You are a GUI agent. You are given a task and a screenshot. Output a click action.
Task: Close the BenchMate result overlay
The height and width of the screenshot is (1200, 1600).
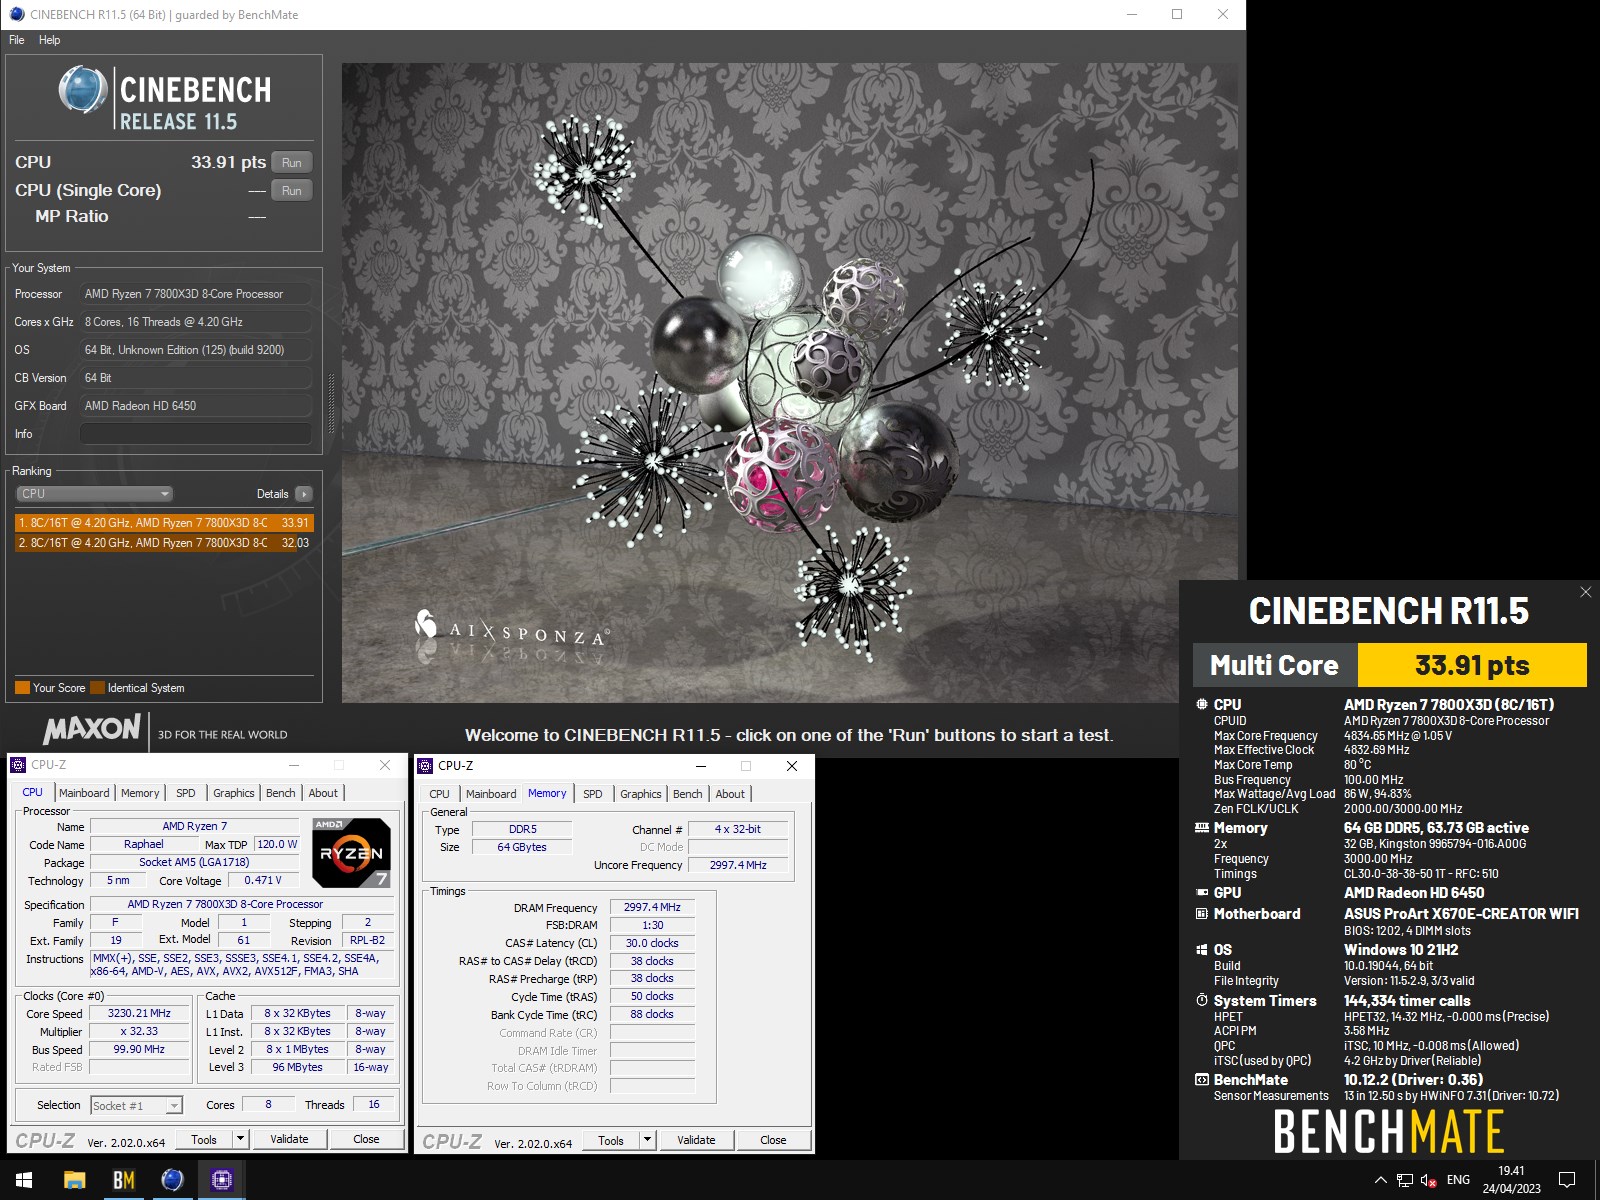(1585, 592)
